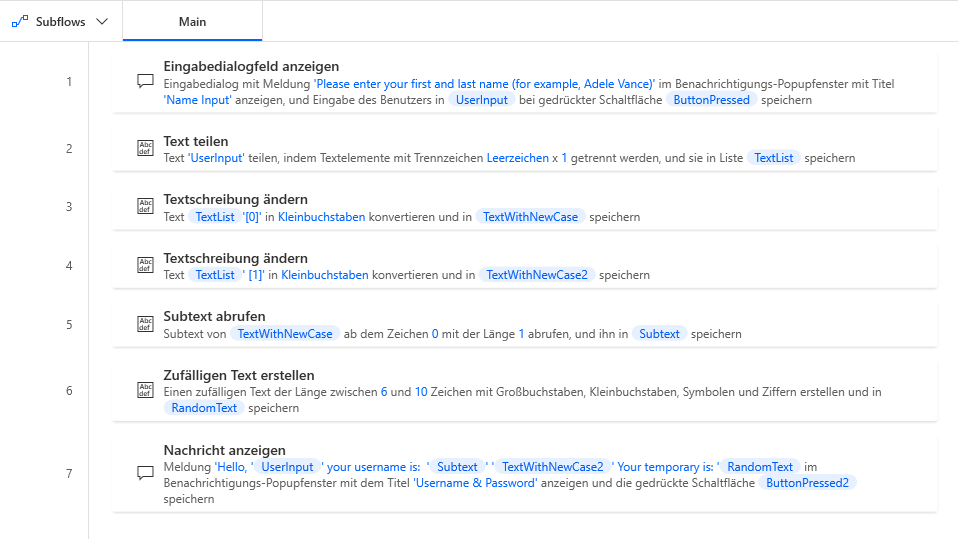
Task: Click Abc icon of step 4 Textschreibung ändern
Action: [145, 265]
